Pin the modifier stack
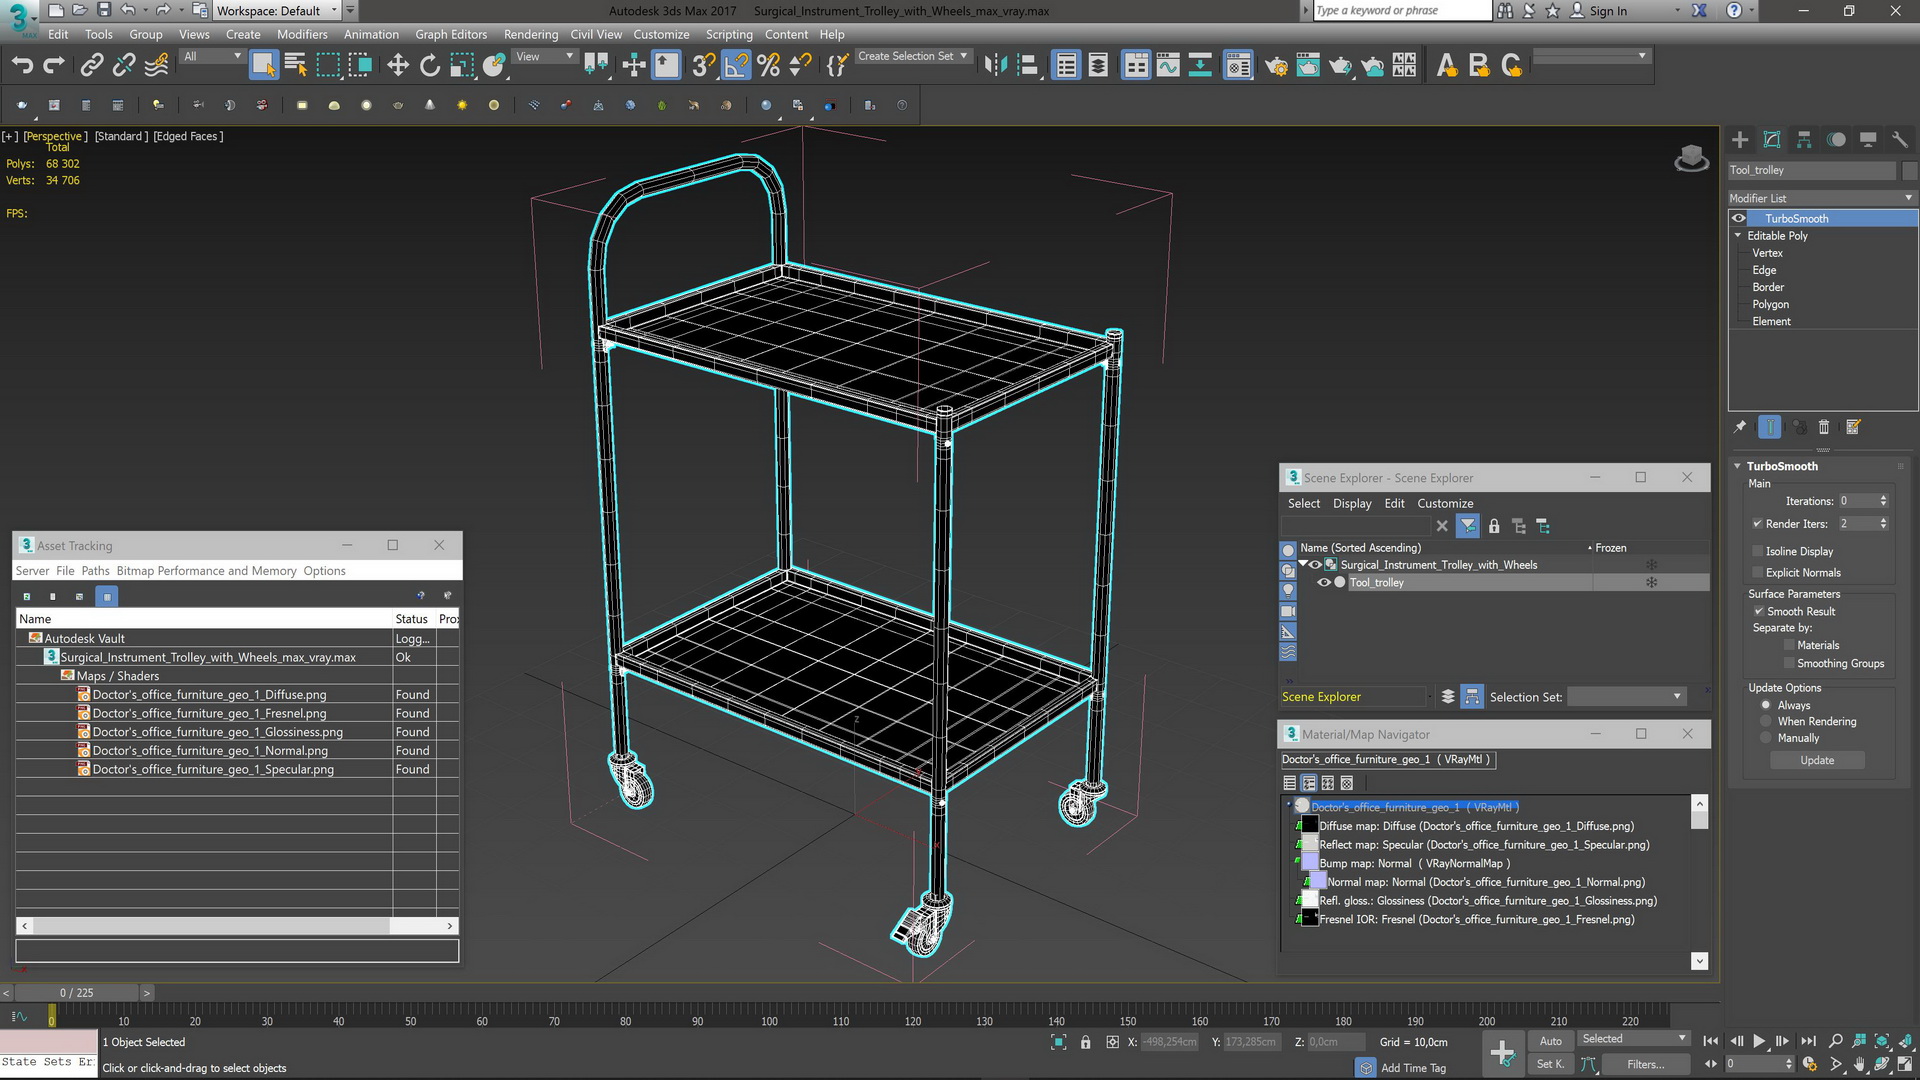The width and height of the screenshot is (1920, 1080). point(1740,427)
